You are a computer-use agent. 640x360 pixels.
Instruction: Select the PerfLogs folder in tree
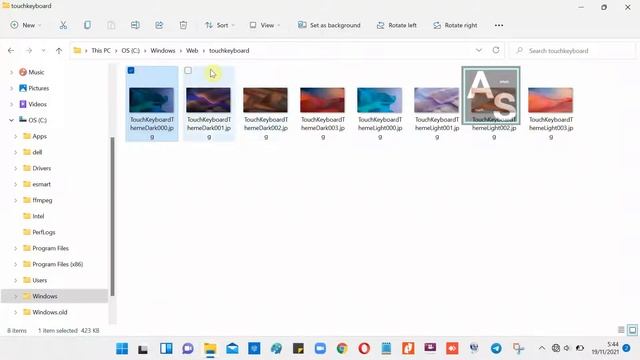click(44, 232)
